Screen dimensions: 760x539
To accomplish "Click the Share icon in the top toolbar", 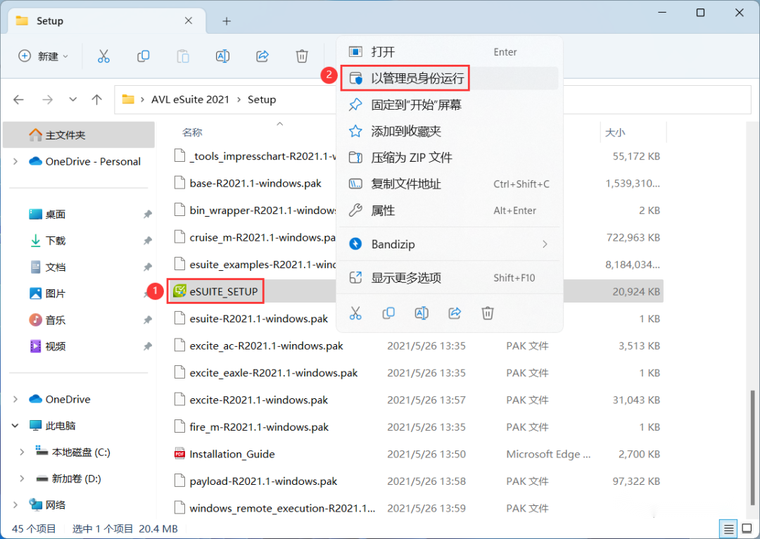I will 262,56.
